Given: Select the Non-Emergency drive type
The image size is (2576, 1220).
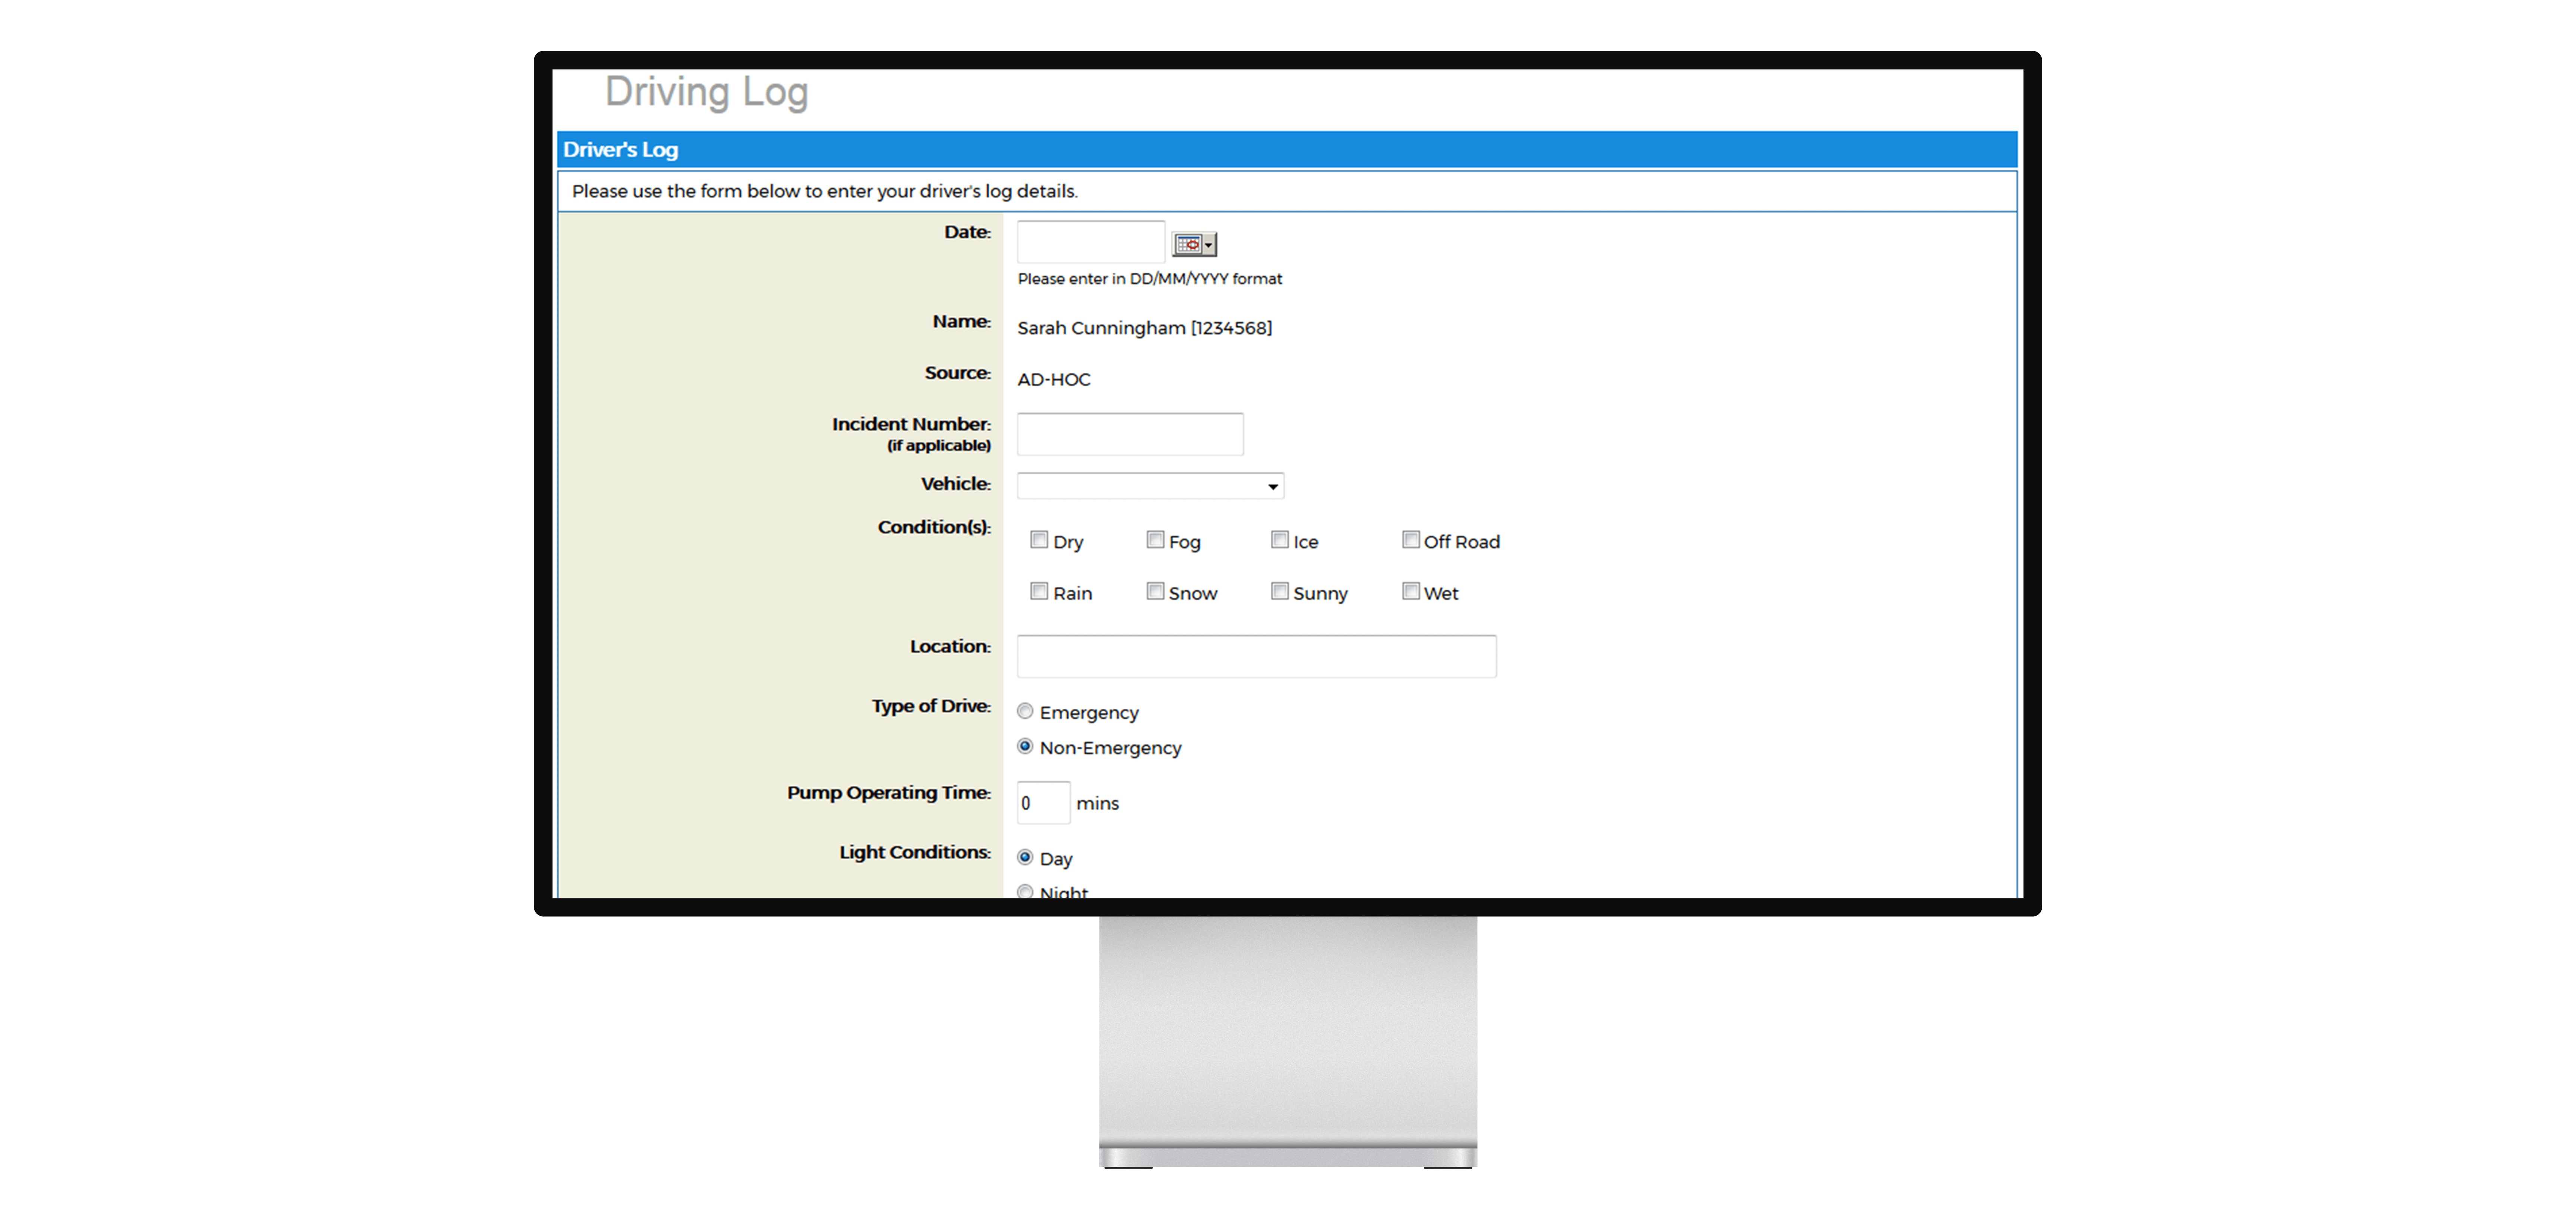Looking at the screenshot, I should pos(1025,746).
